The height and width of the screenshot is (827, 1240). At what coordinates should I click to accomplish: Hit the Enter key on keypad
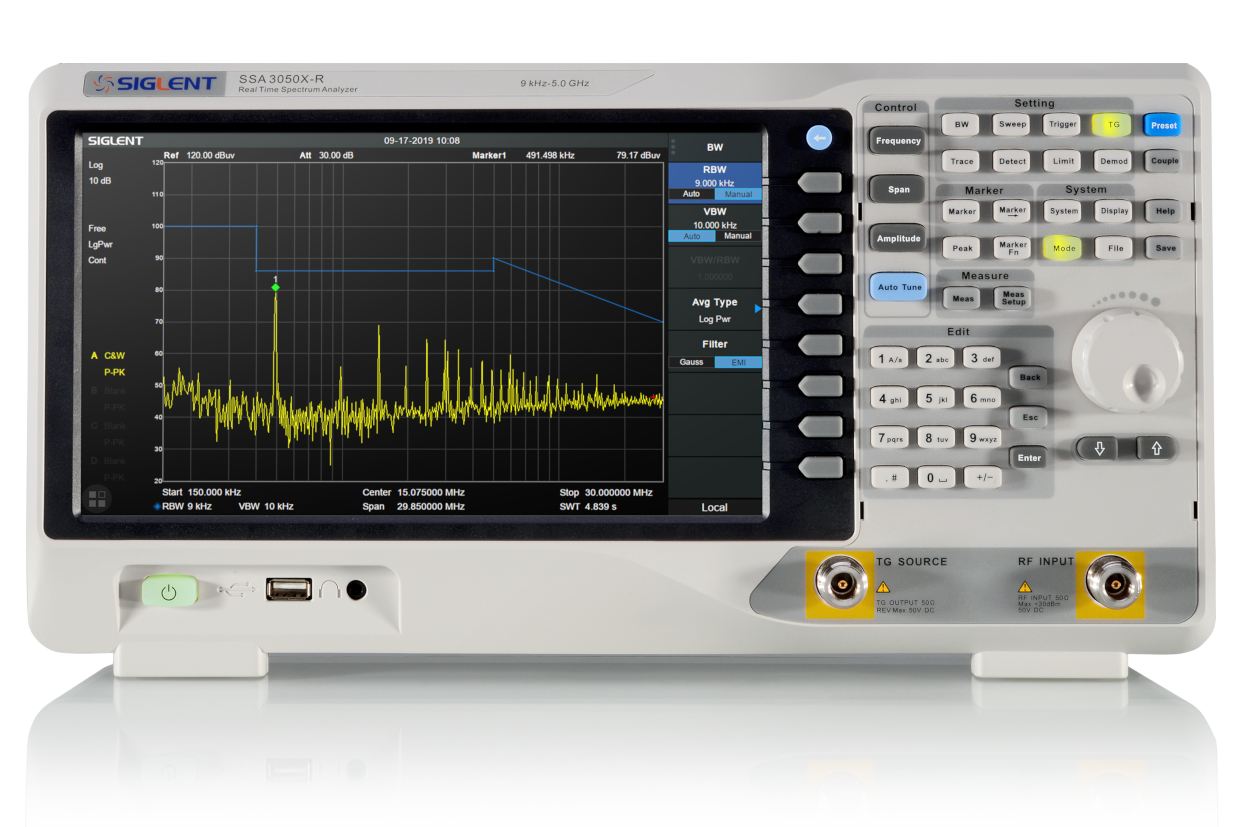coord(1029,458)
